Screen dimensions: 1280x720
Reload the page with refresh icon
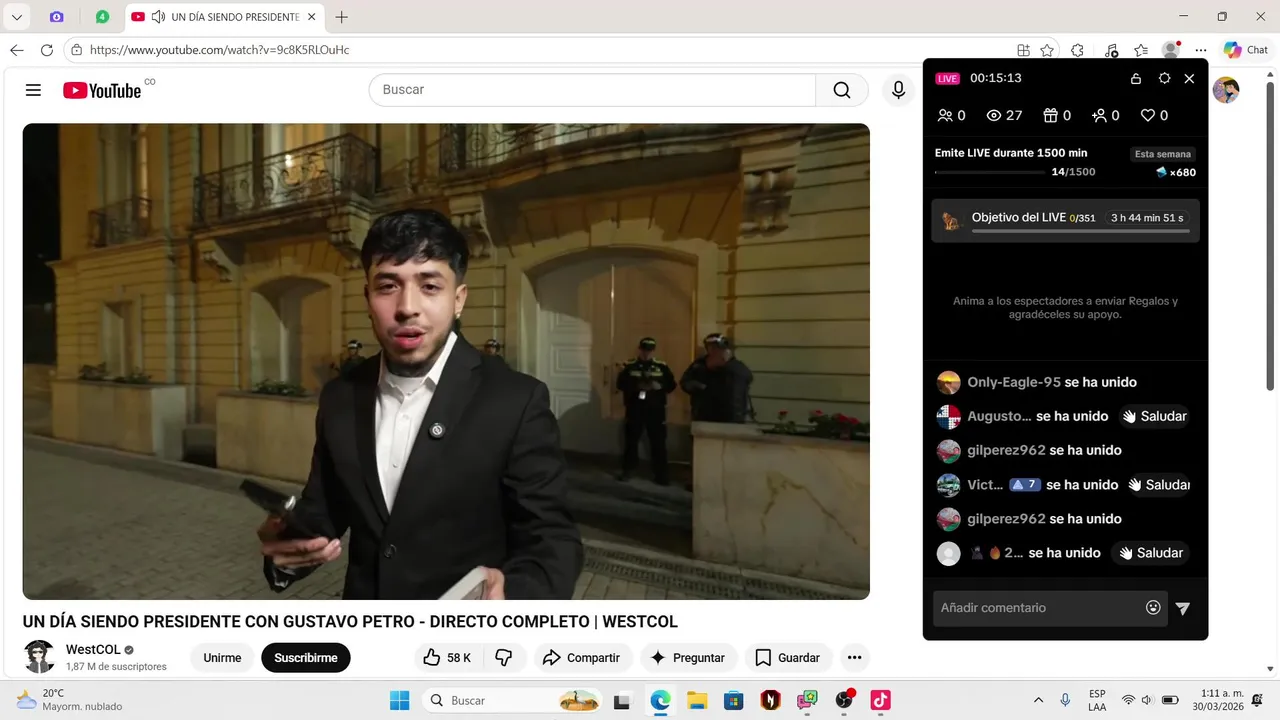pos(47,50)
